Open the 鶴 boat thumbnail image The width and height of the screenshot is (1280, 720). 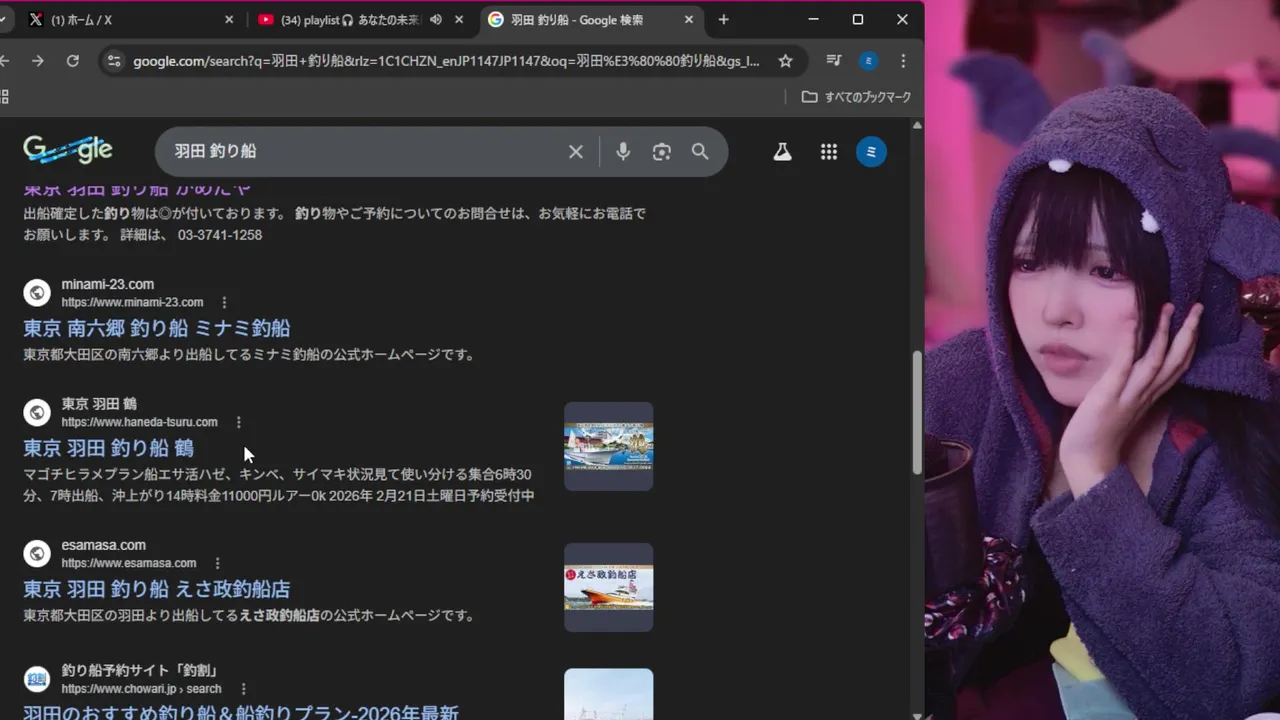click(608, 446)
